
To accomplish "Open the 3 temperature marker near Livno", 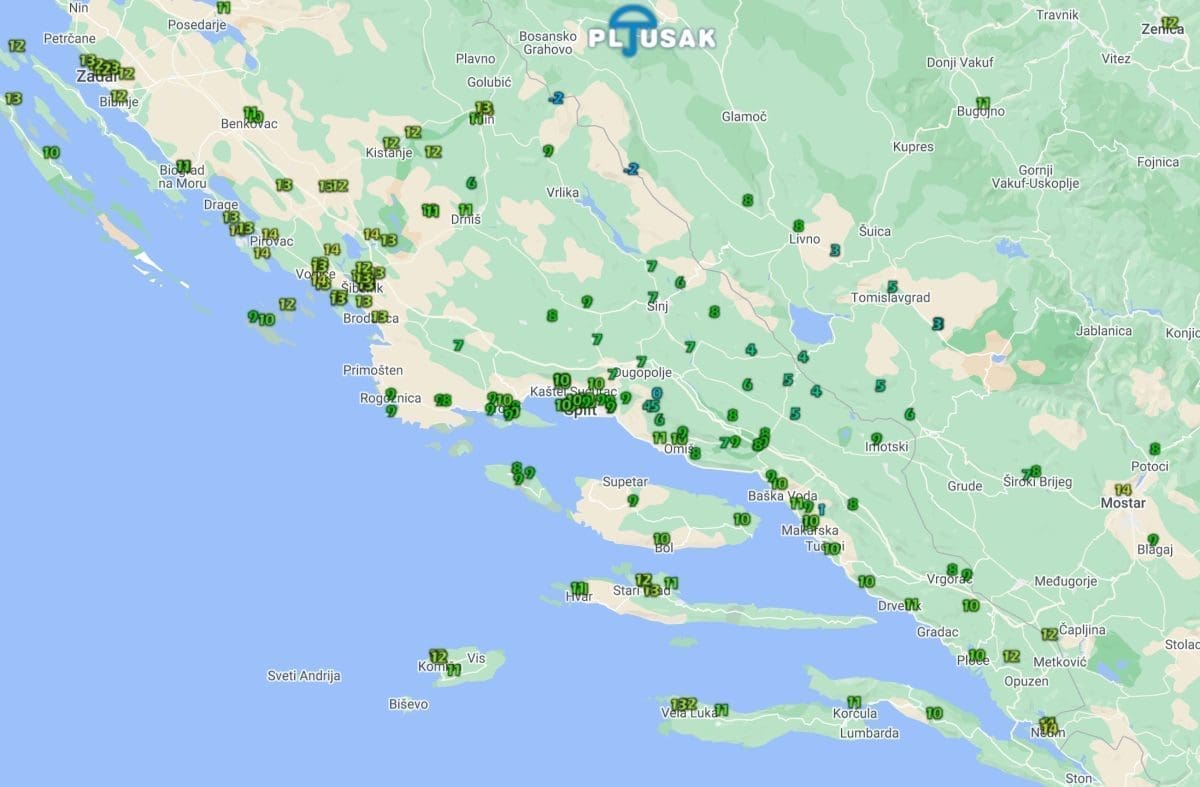I will click(x=834, y=251).
